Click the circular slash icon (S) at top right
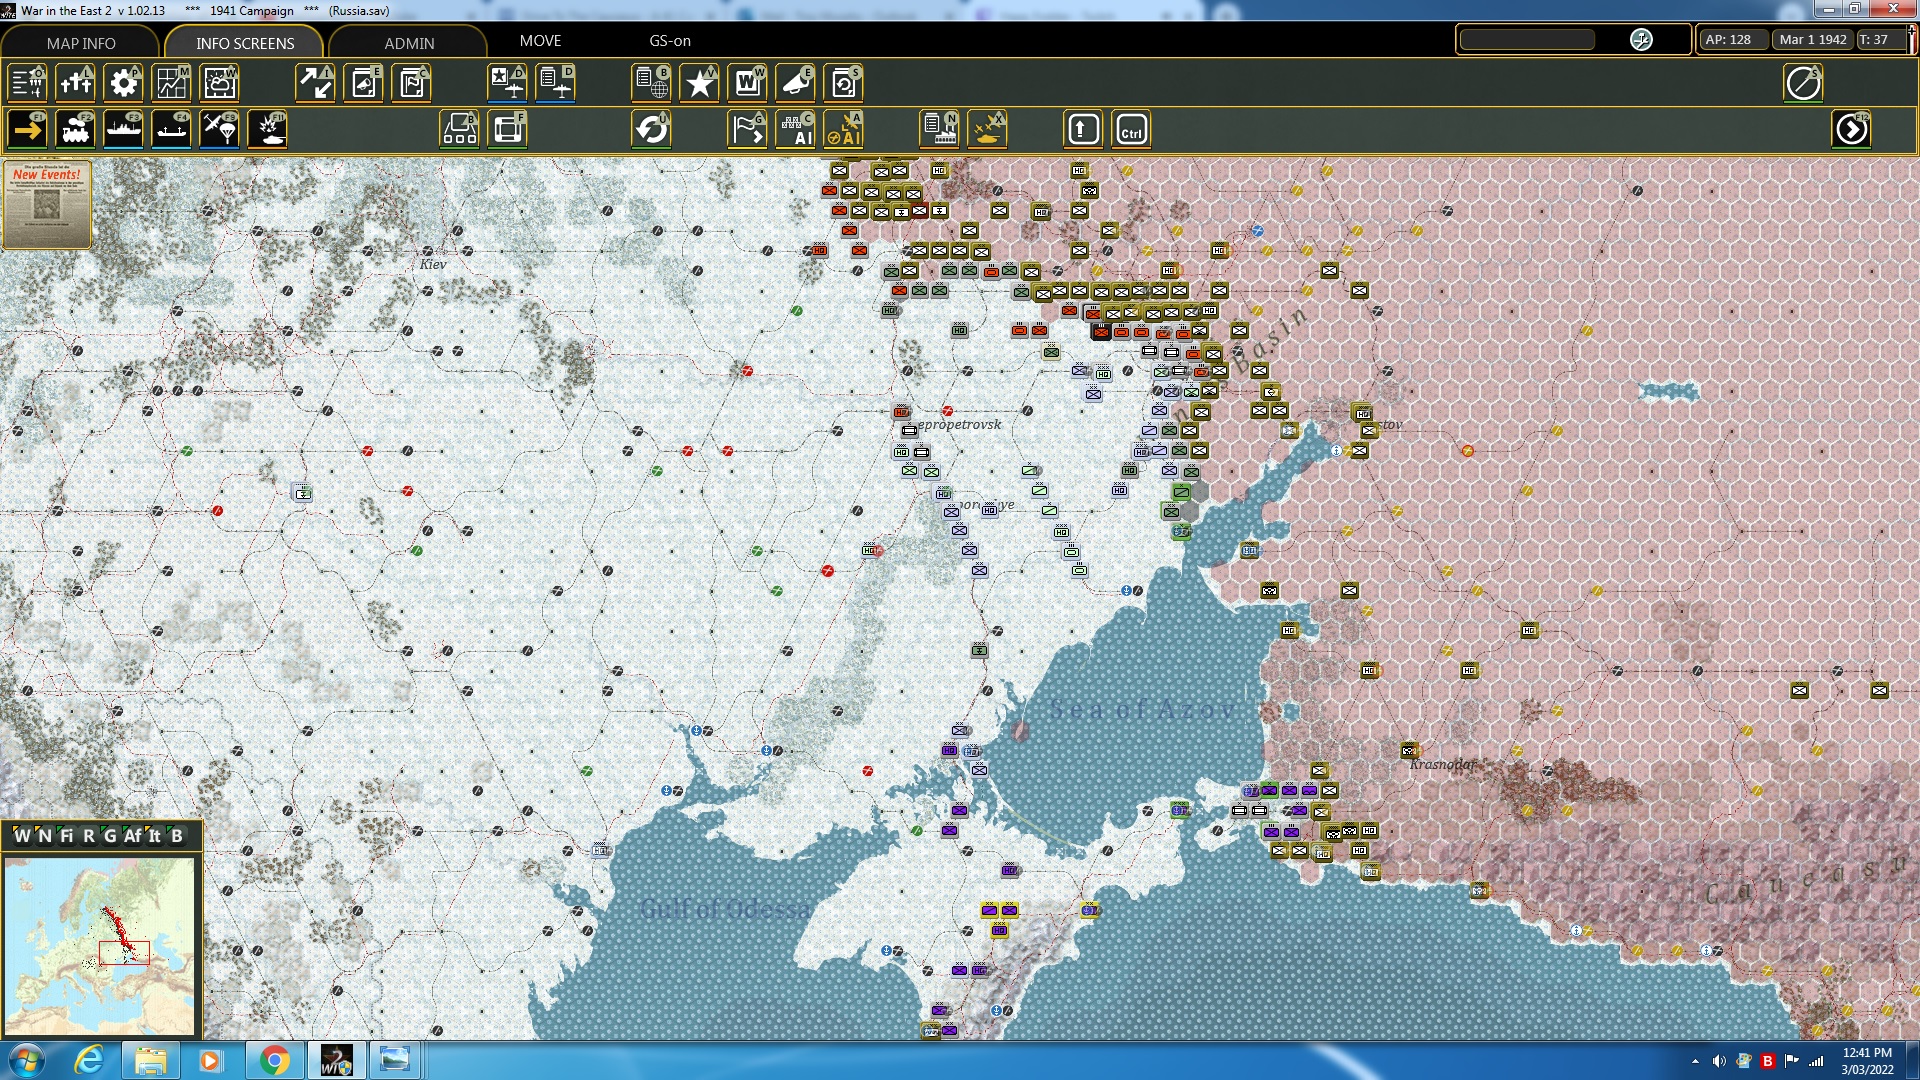 [x=1803, y=83]
